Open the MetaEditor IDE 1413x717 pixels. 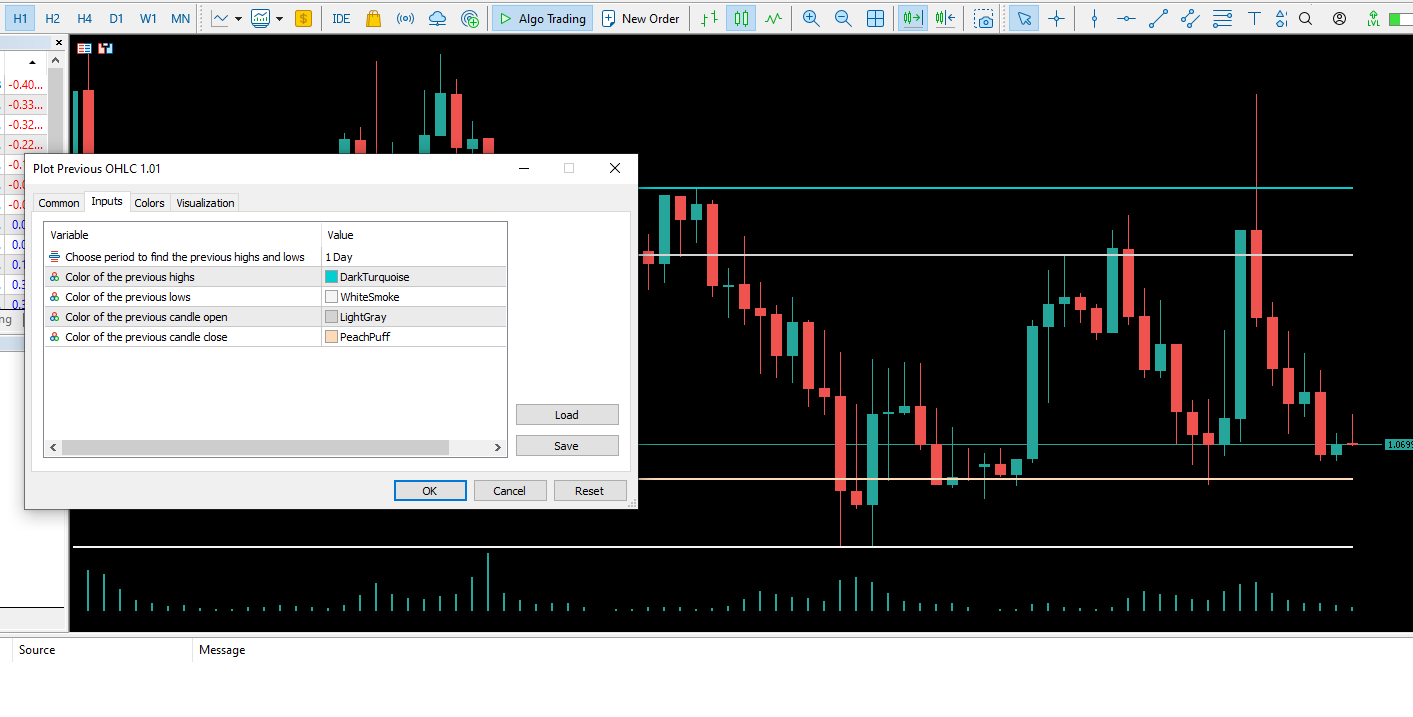(341, 17)
